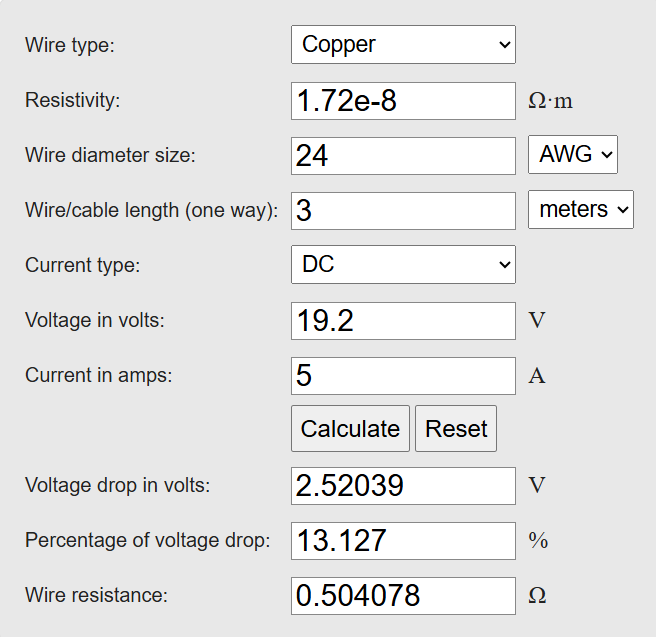Click the 'Wire diameter size:' label
The image size is (656, 637).
tap(110, 155)
